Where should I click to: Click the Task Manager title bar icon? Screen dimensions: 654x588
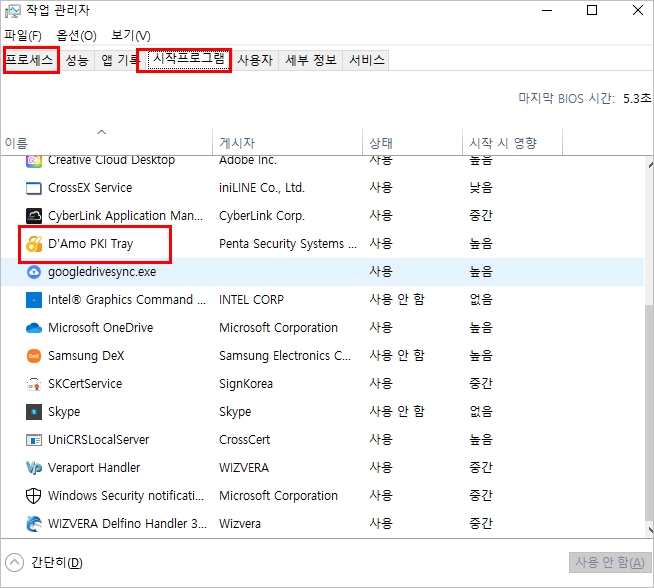tap(12, 11)
